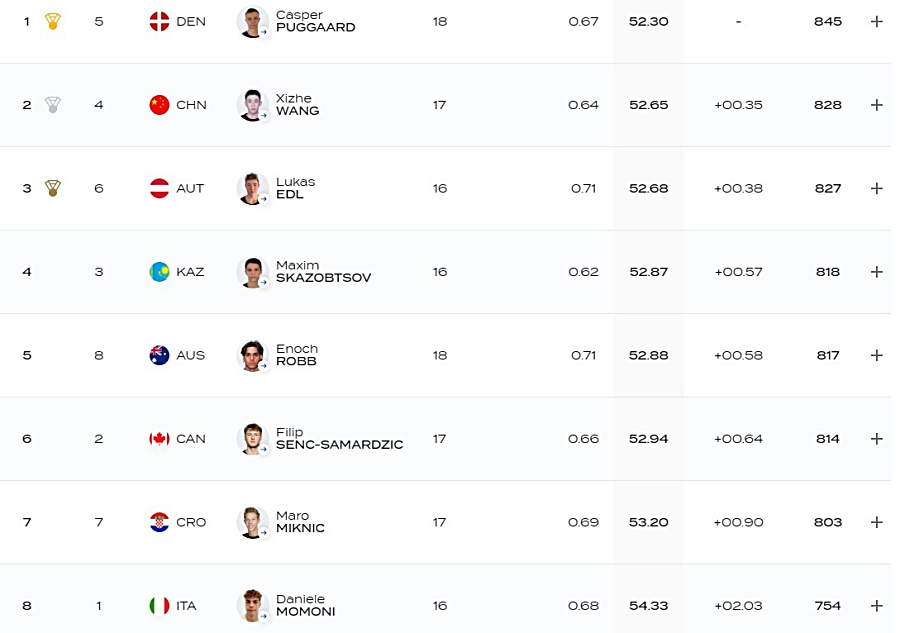The width and height of the screenshot is (900, 633).
Task: Open Filip Senc-Samardzic's name link
Action: (339, 438)
